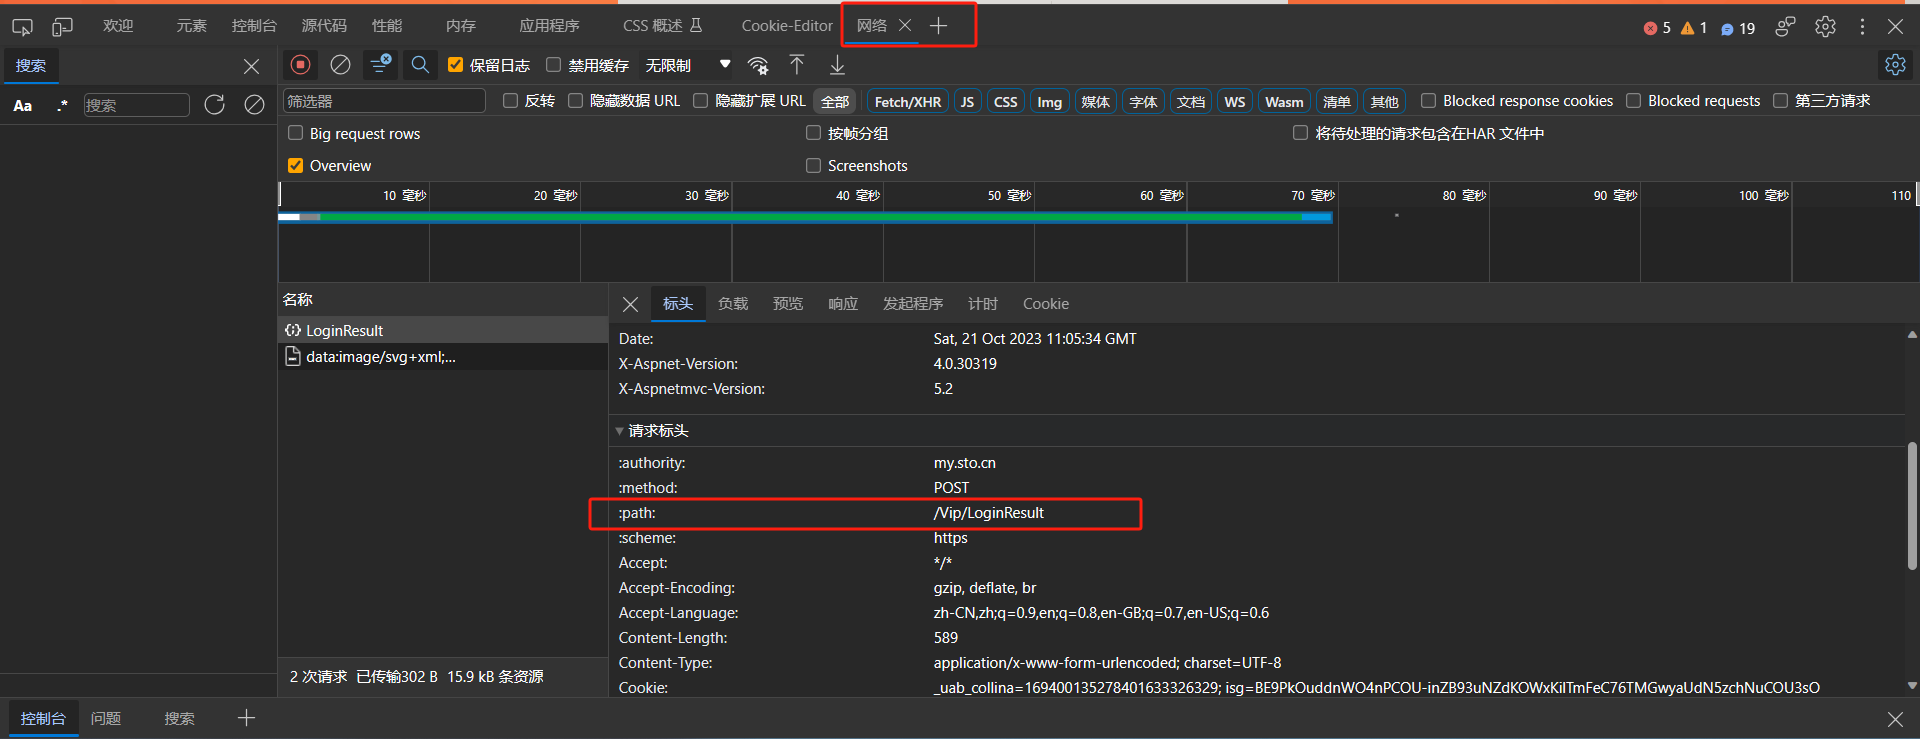Toggle the network filter bar icon

click(x=380, y=65)
